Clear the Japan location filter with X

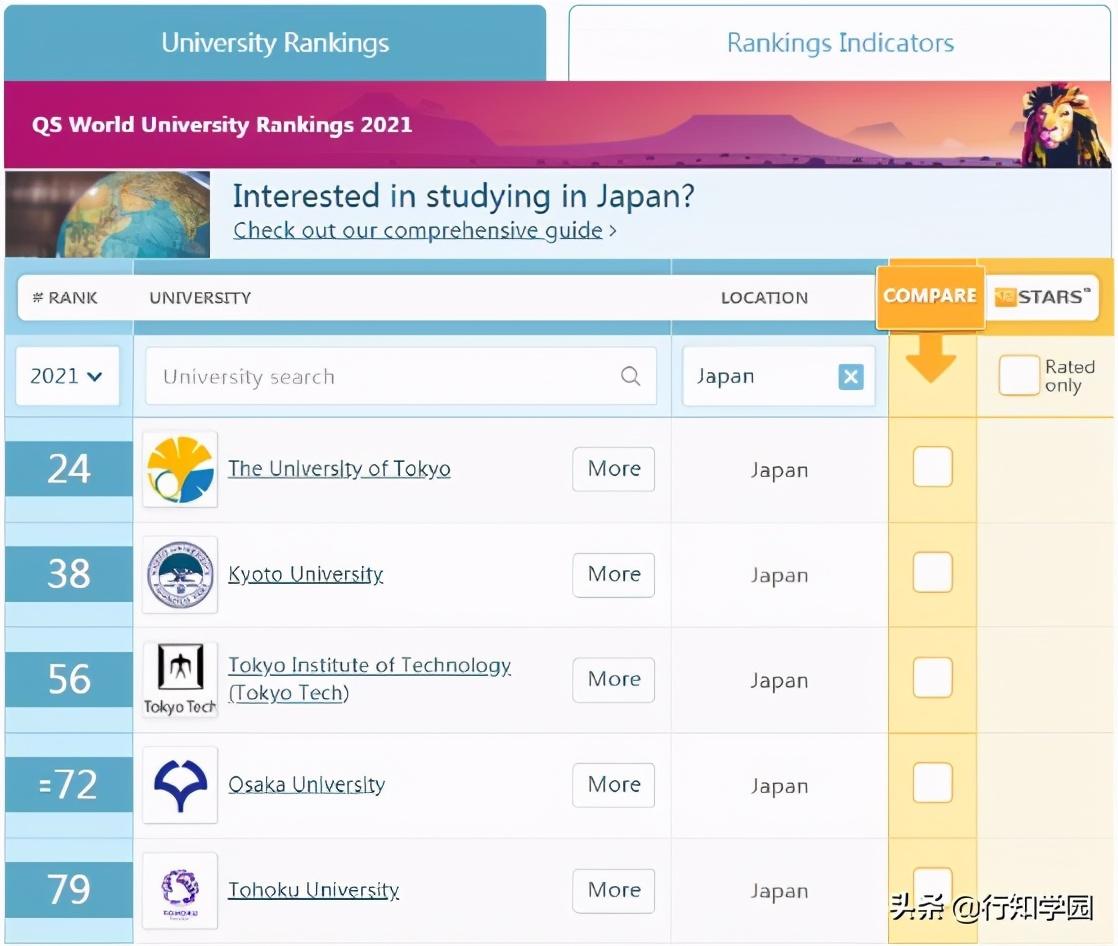click(850, 377)
